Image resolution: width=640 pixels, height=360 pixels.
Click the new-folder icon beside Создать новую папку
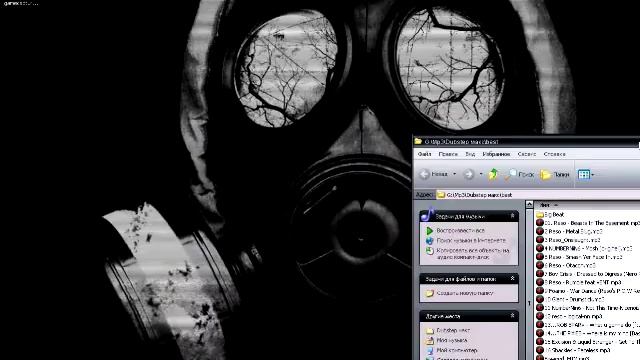429,293
